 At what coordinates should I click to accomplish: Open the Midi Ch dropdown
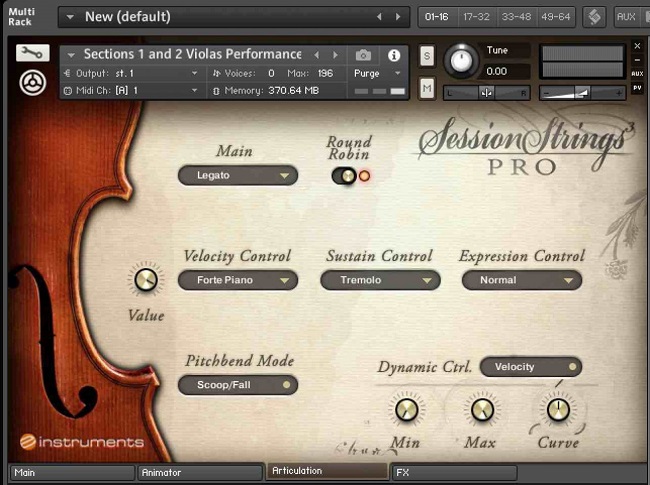(x=132, y=90)
